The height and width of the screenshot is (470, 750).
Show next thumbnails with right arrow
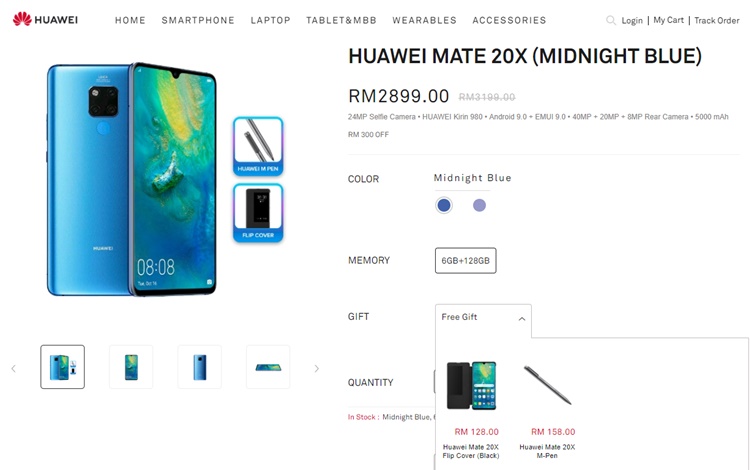click(316, 368)
